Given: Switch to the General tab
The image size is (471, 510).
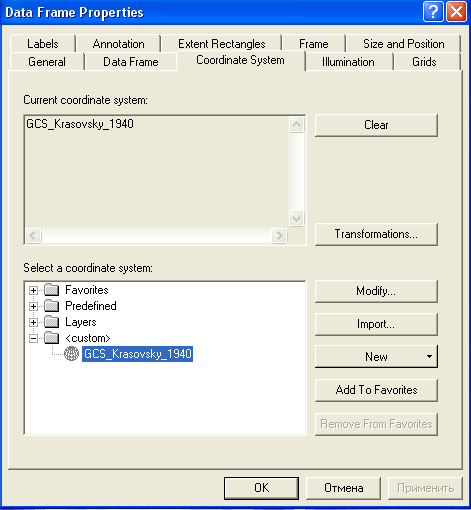Looking at the screenshot, I should pos(47,62).
